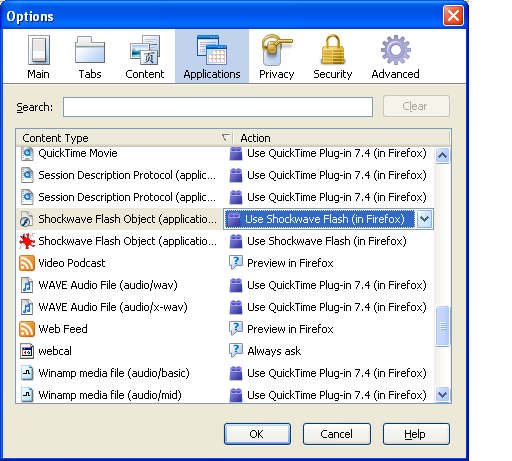
Task: Click the Winamp audio/mid file icon
Action: (27, 395)
